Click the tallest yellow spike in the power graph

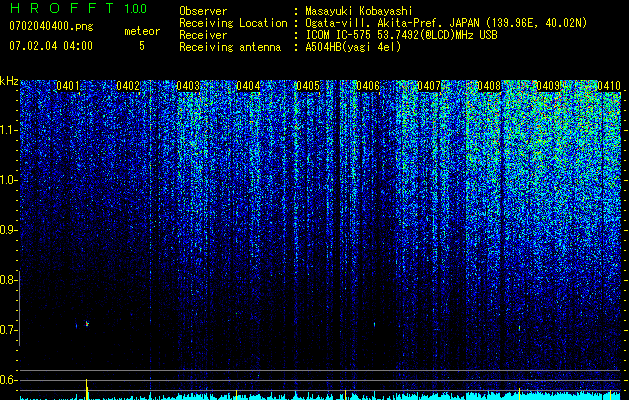[87, 389]
